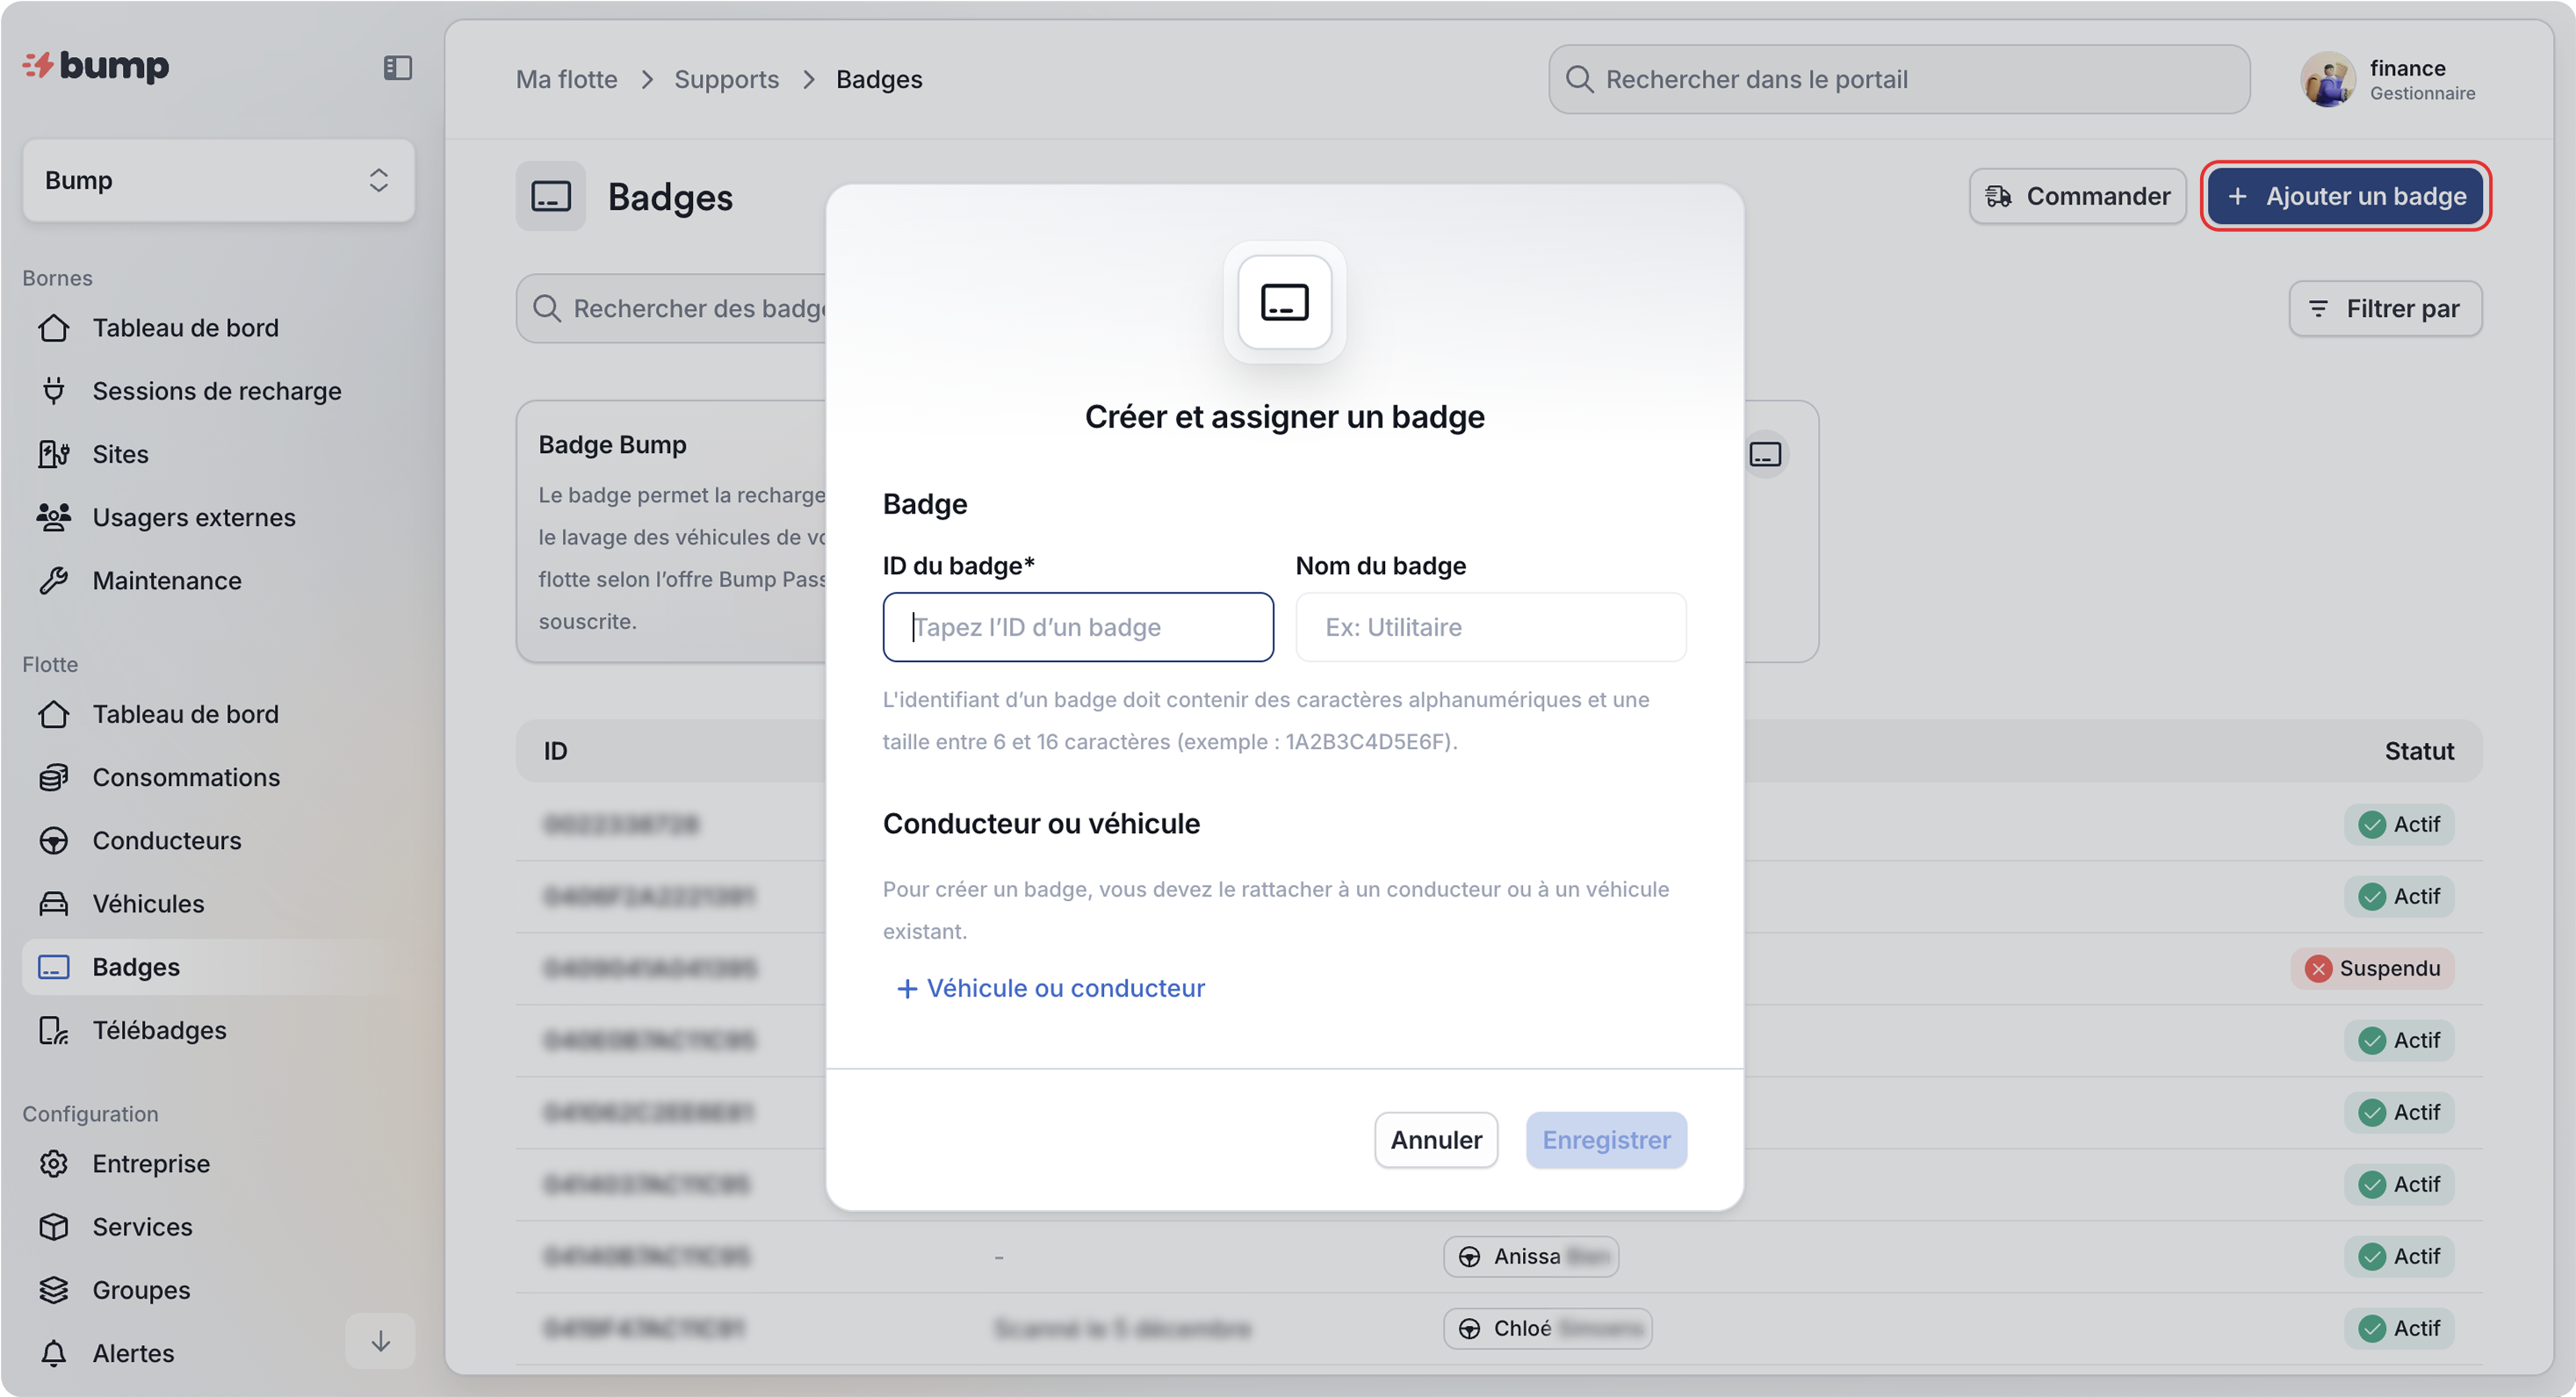Open Consommations coins icon
This screenshot has width=2576, height=1397.
[x=54, y=777]
